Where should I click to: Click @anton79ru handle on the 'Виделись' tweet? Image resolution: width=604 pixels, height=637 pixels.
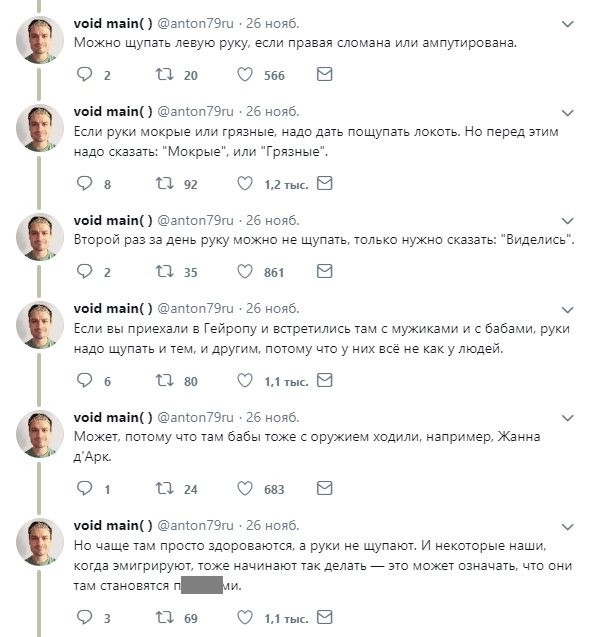[195, 220]
